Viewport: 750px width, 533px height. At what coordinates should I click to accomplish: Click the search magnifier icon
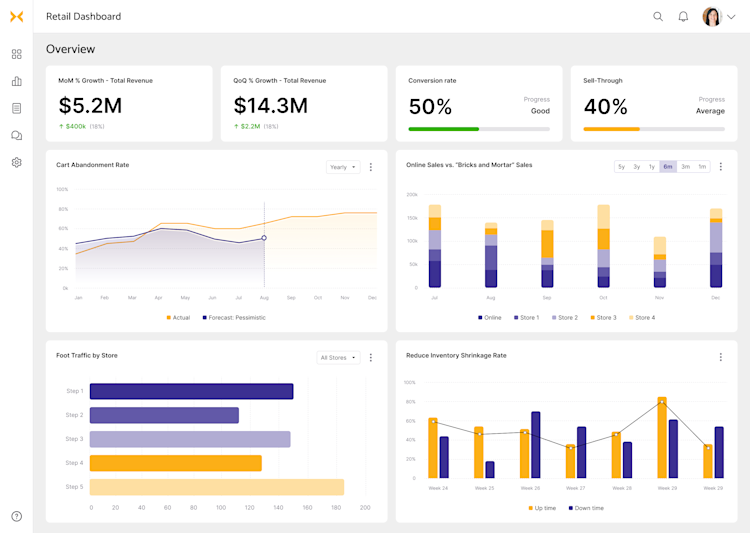(658, 17)
